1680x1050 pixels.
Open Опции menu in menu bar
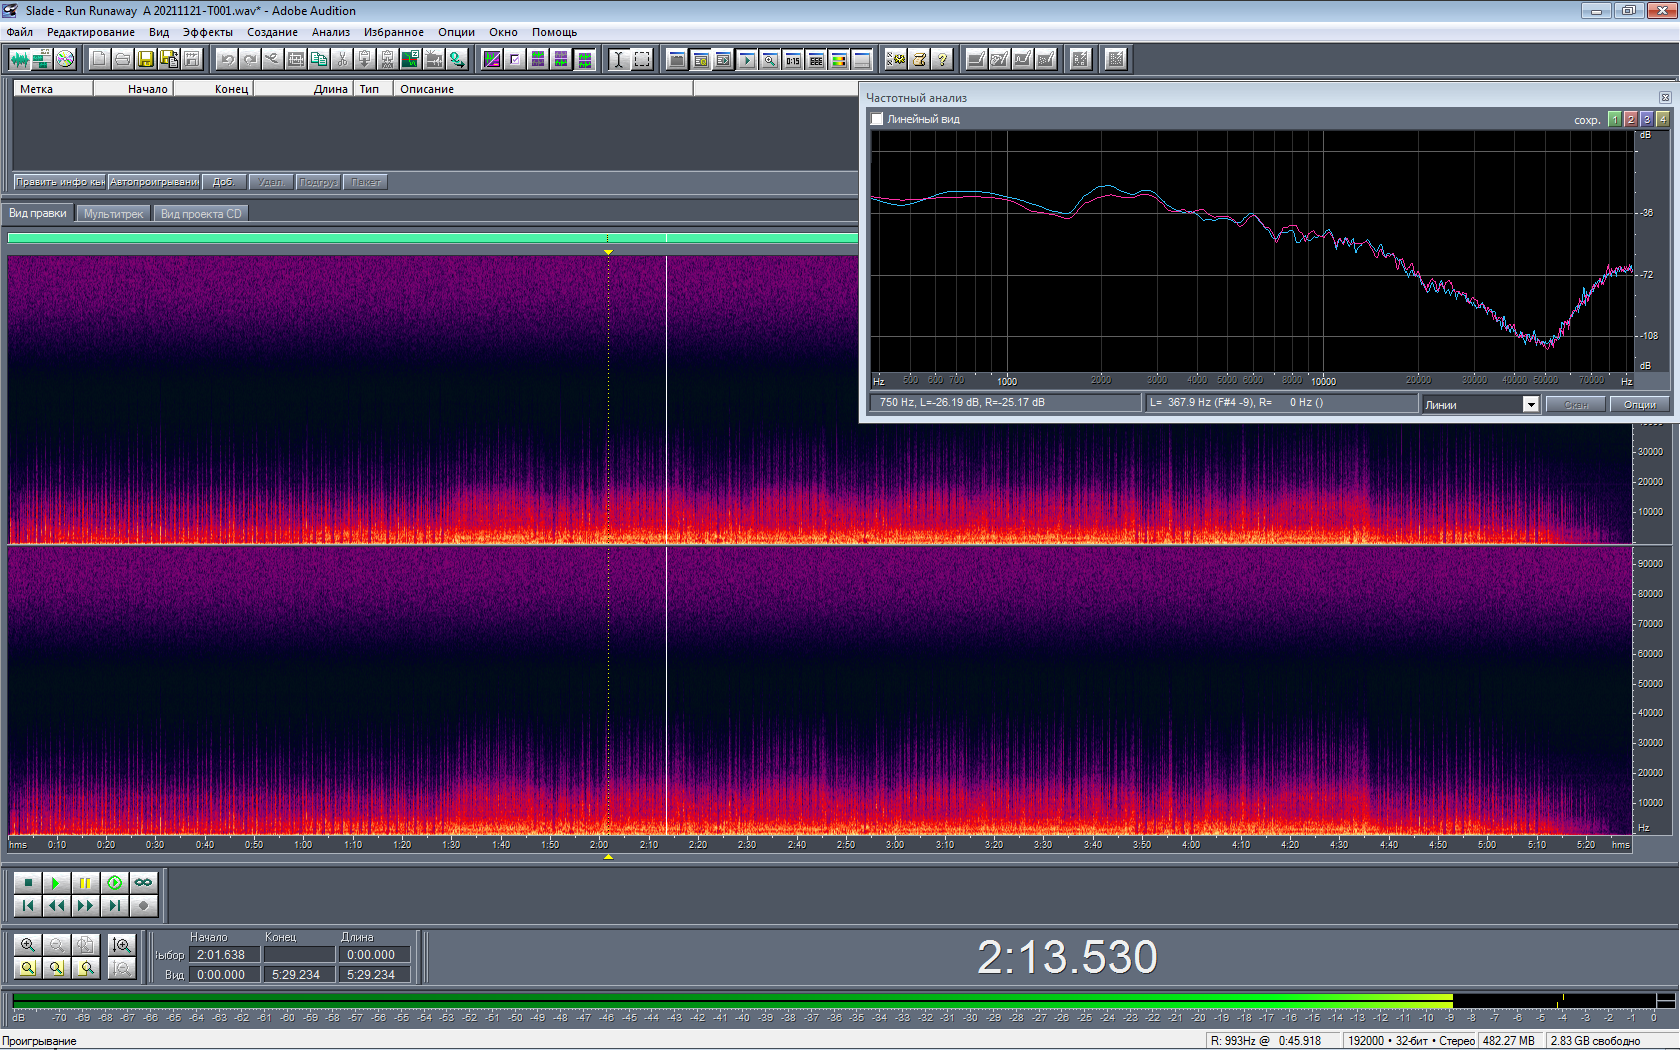(x=456, y=32)
